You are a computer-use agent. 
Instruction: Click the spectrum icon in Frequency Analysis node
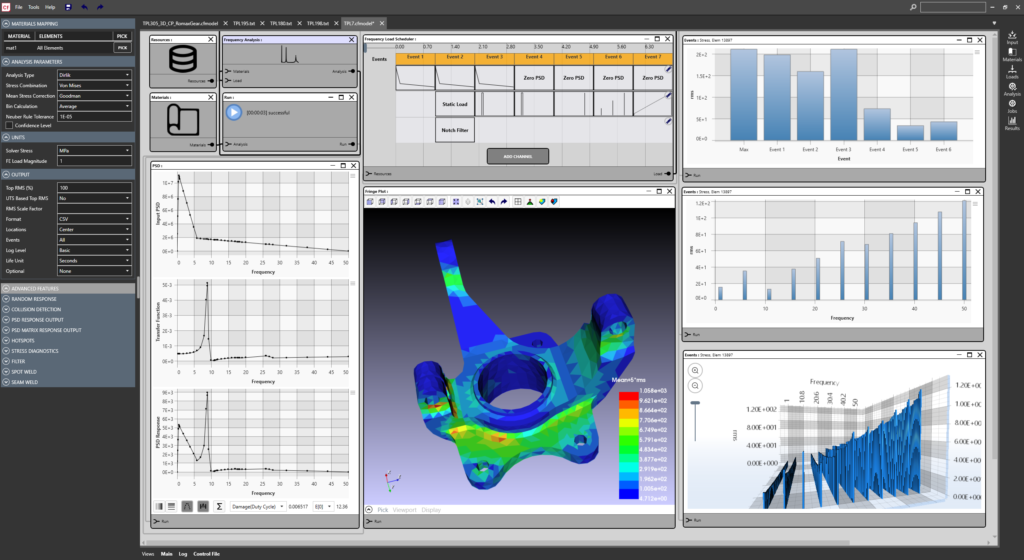tap(290, 54)
